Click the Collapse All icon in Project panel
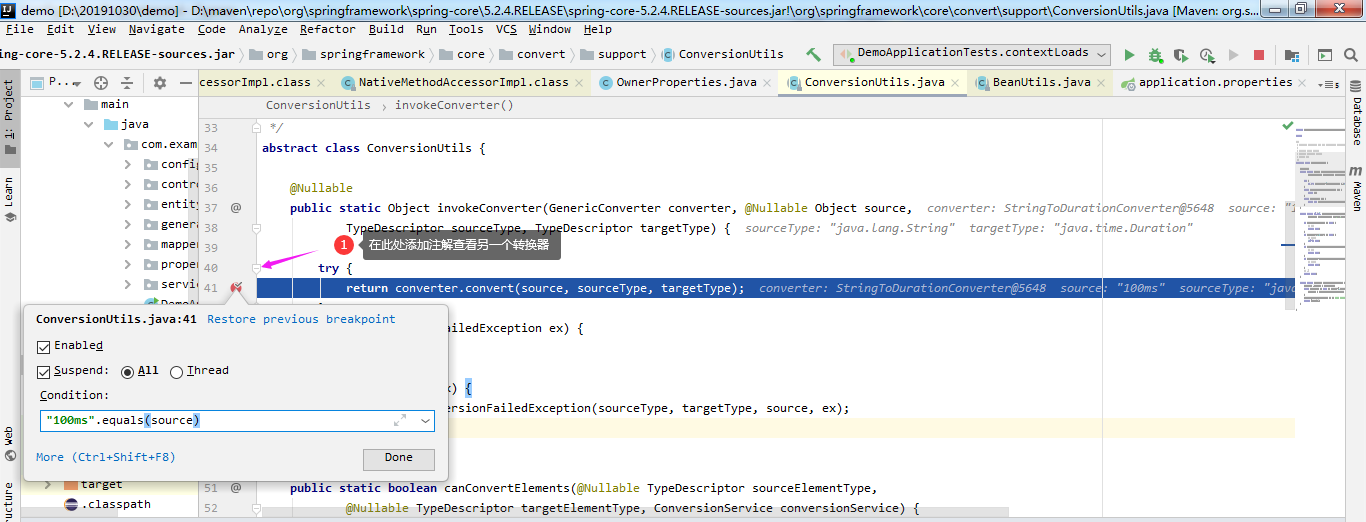1366x522 pixels. [x=129, y=82]
